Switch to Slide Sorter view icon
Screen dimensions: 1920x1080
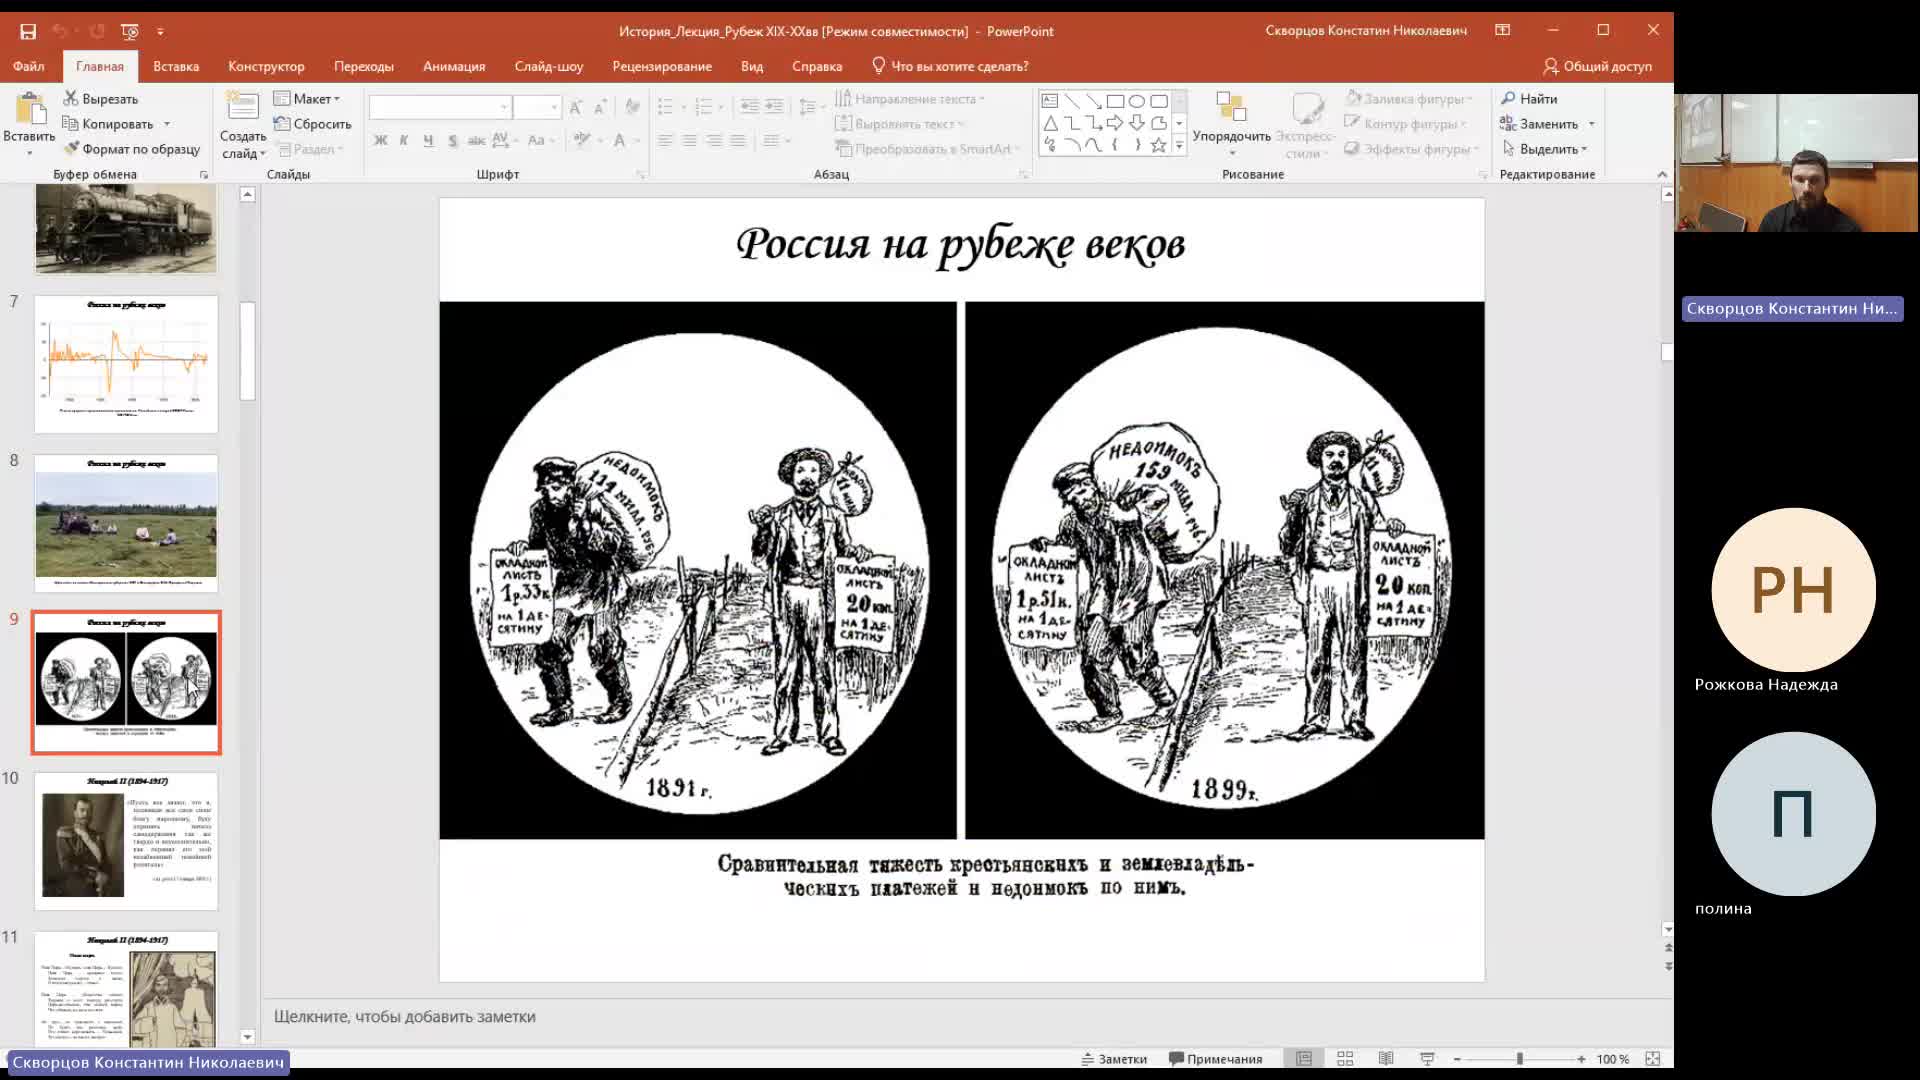[x=1345, y=1059]
